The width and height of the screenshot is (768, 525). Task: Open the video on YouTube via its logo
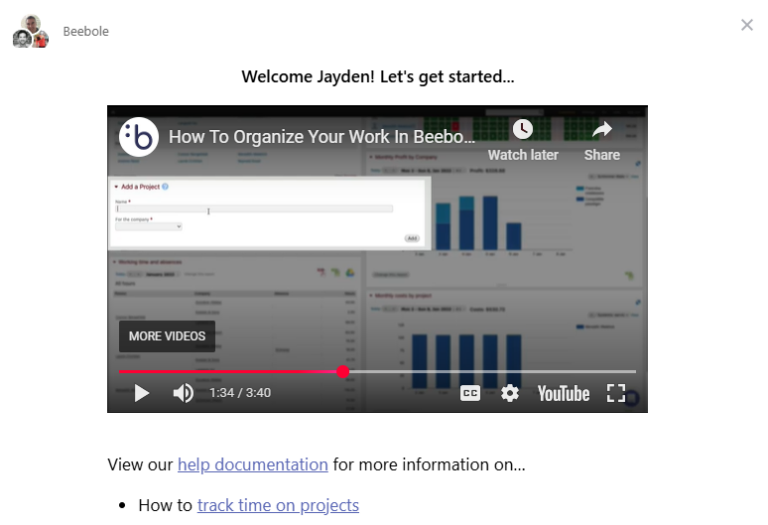click(563, 393)
